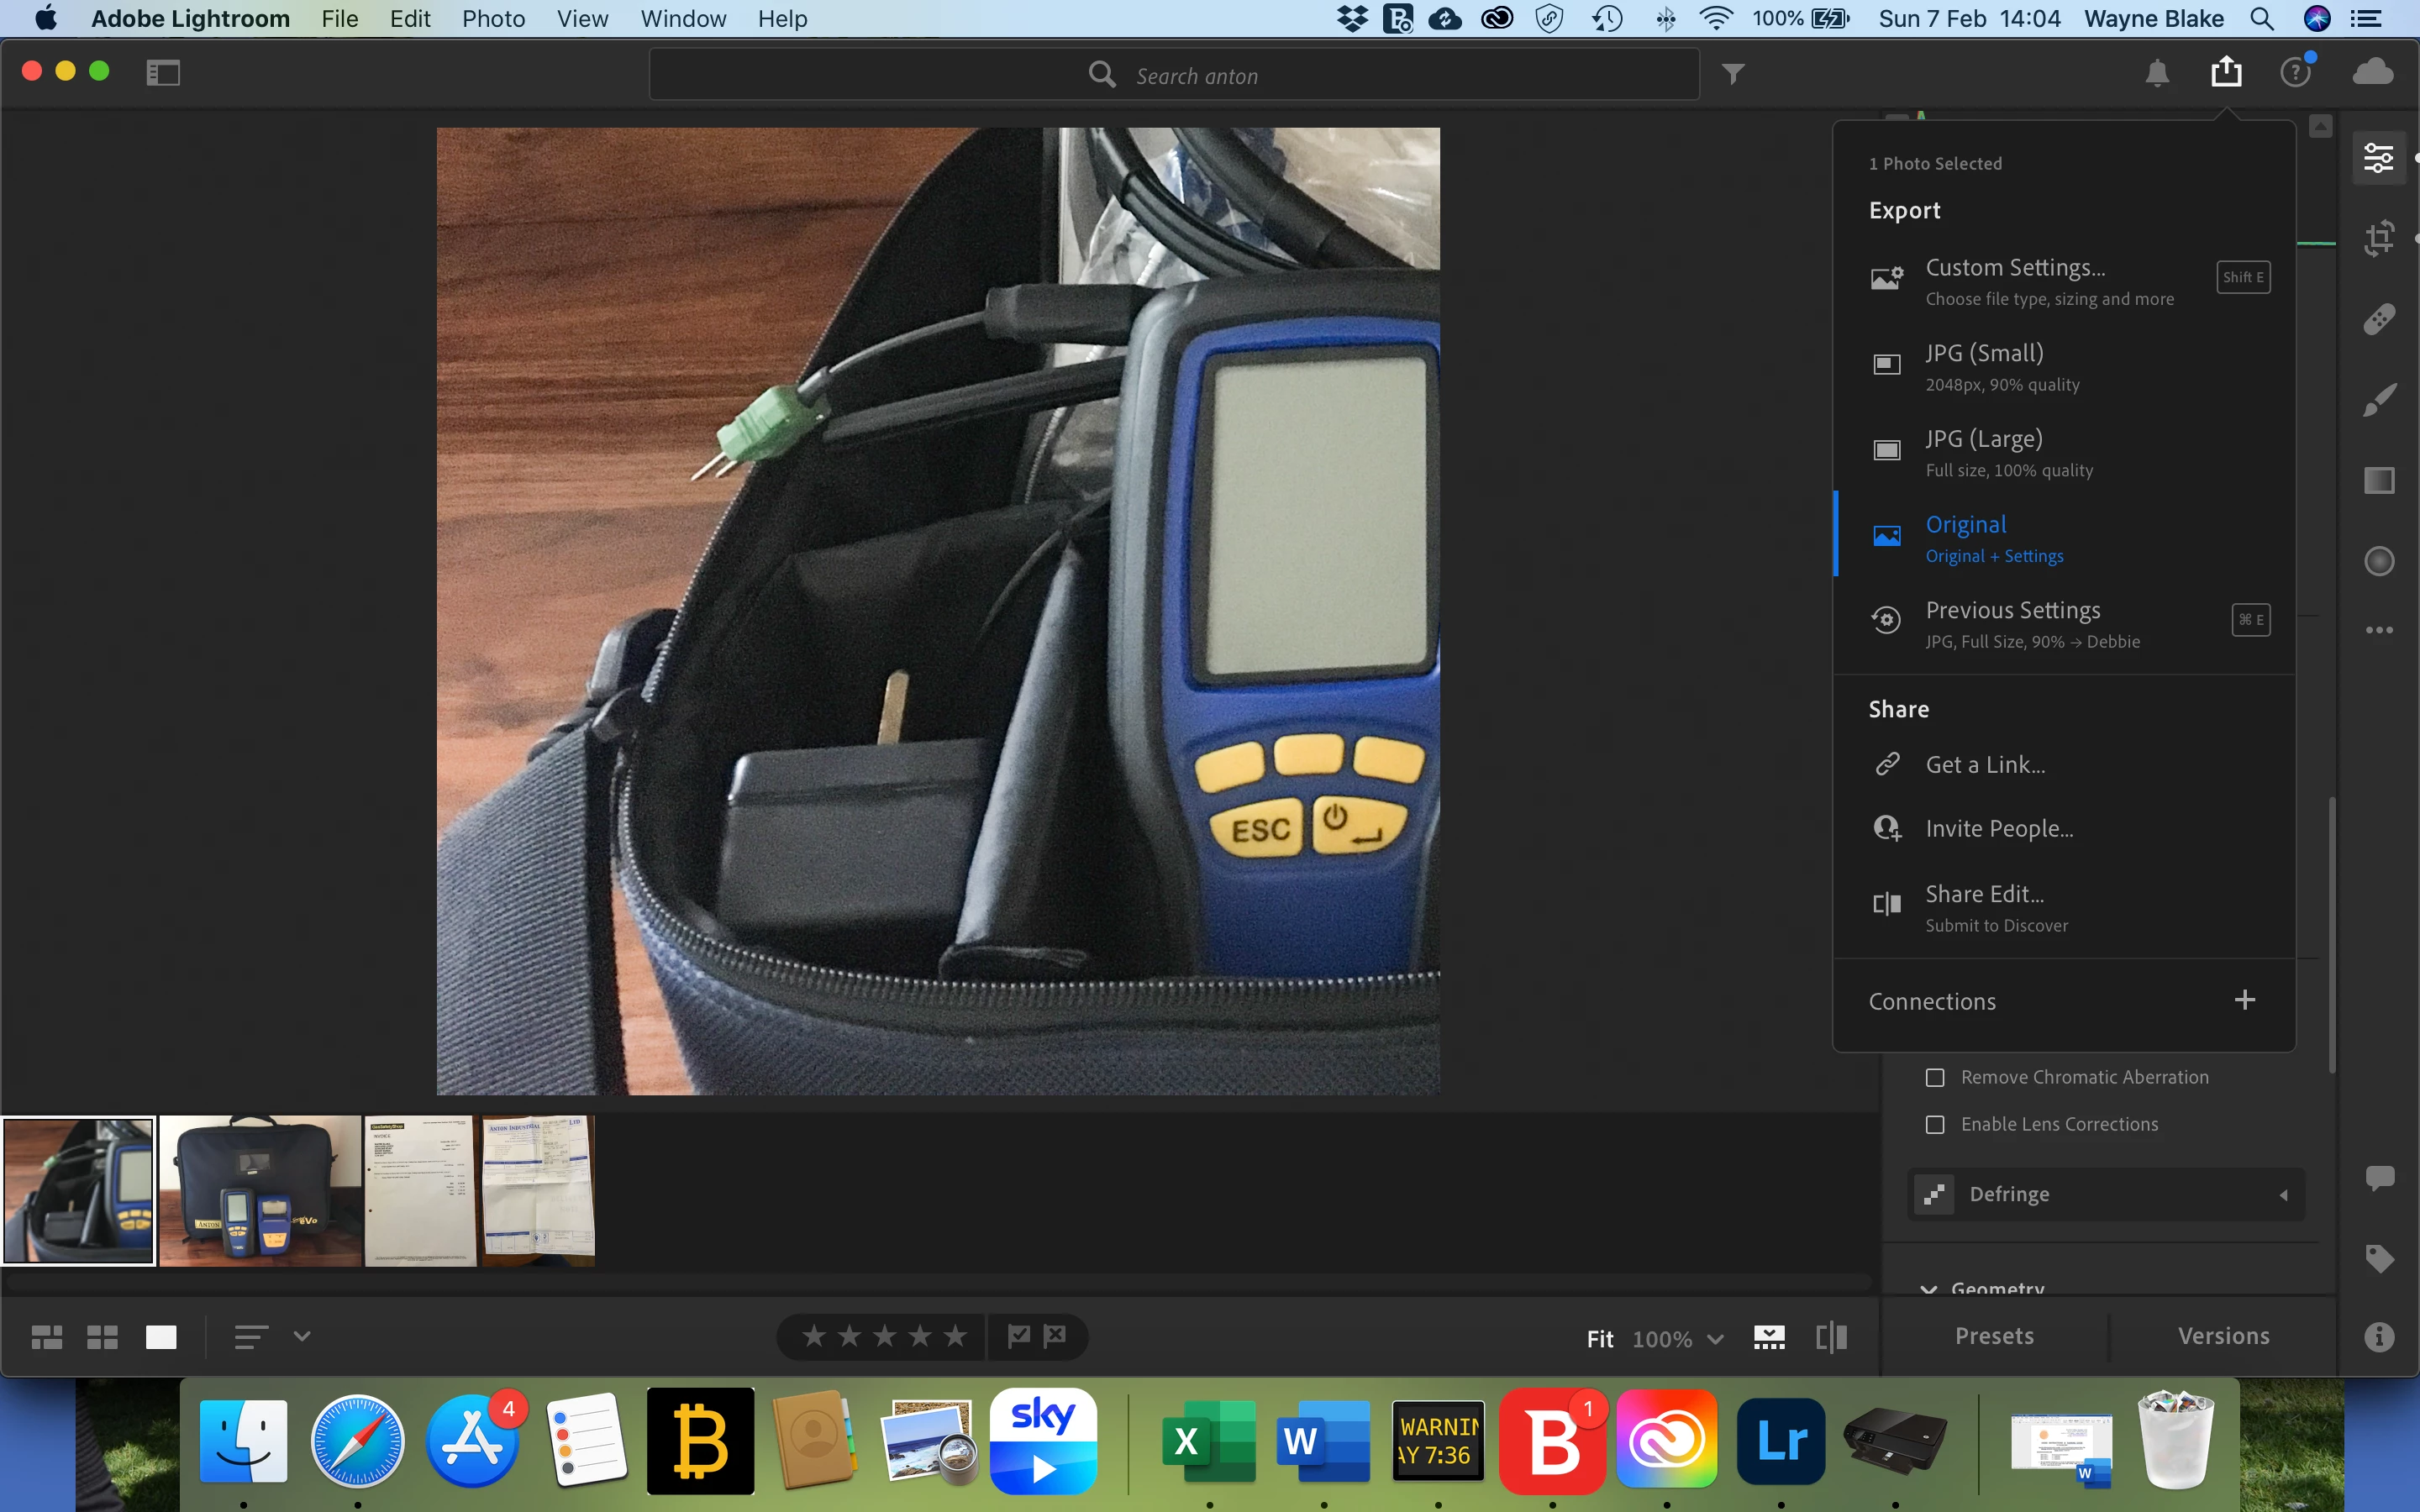Open the Radial Gradient tool
Viewport: 2420px width, 1512px height.
[x=2378, y=561]
